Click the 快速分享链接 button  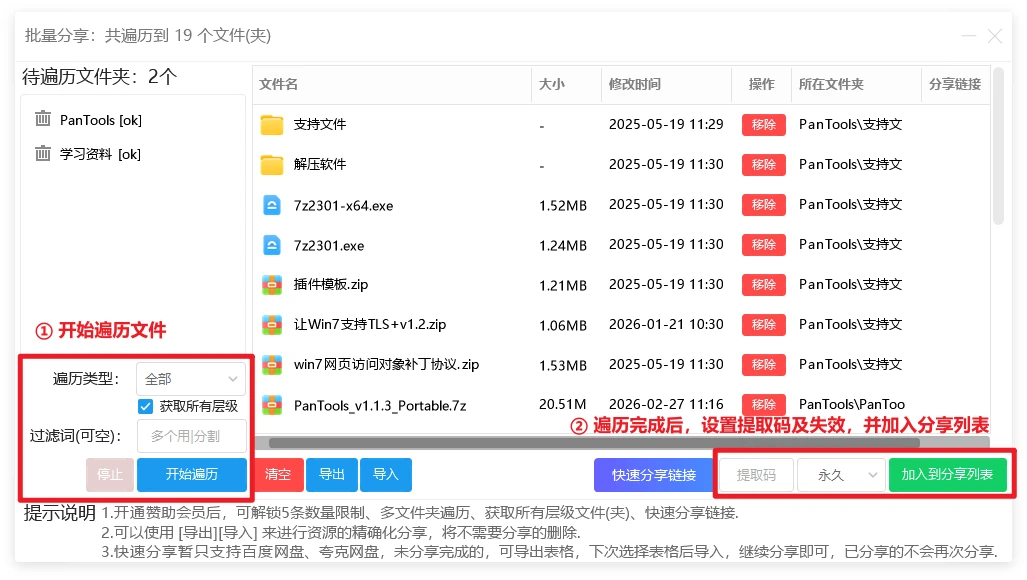(x=654, y=475)
